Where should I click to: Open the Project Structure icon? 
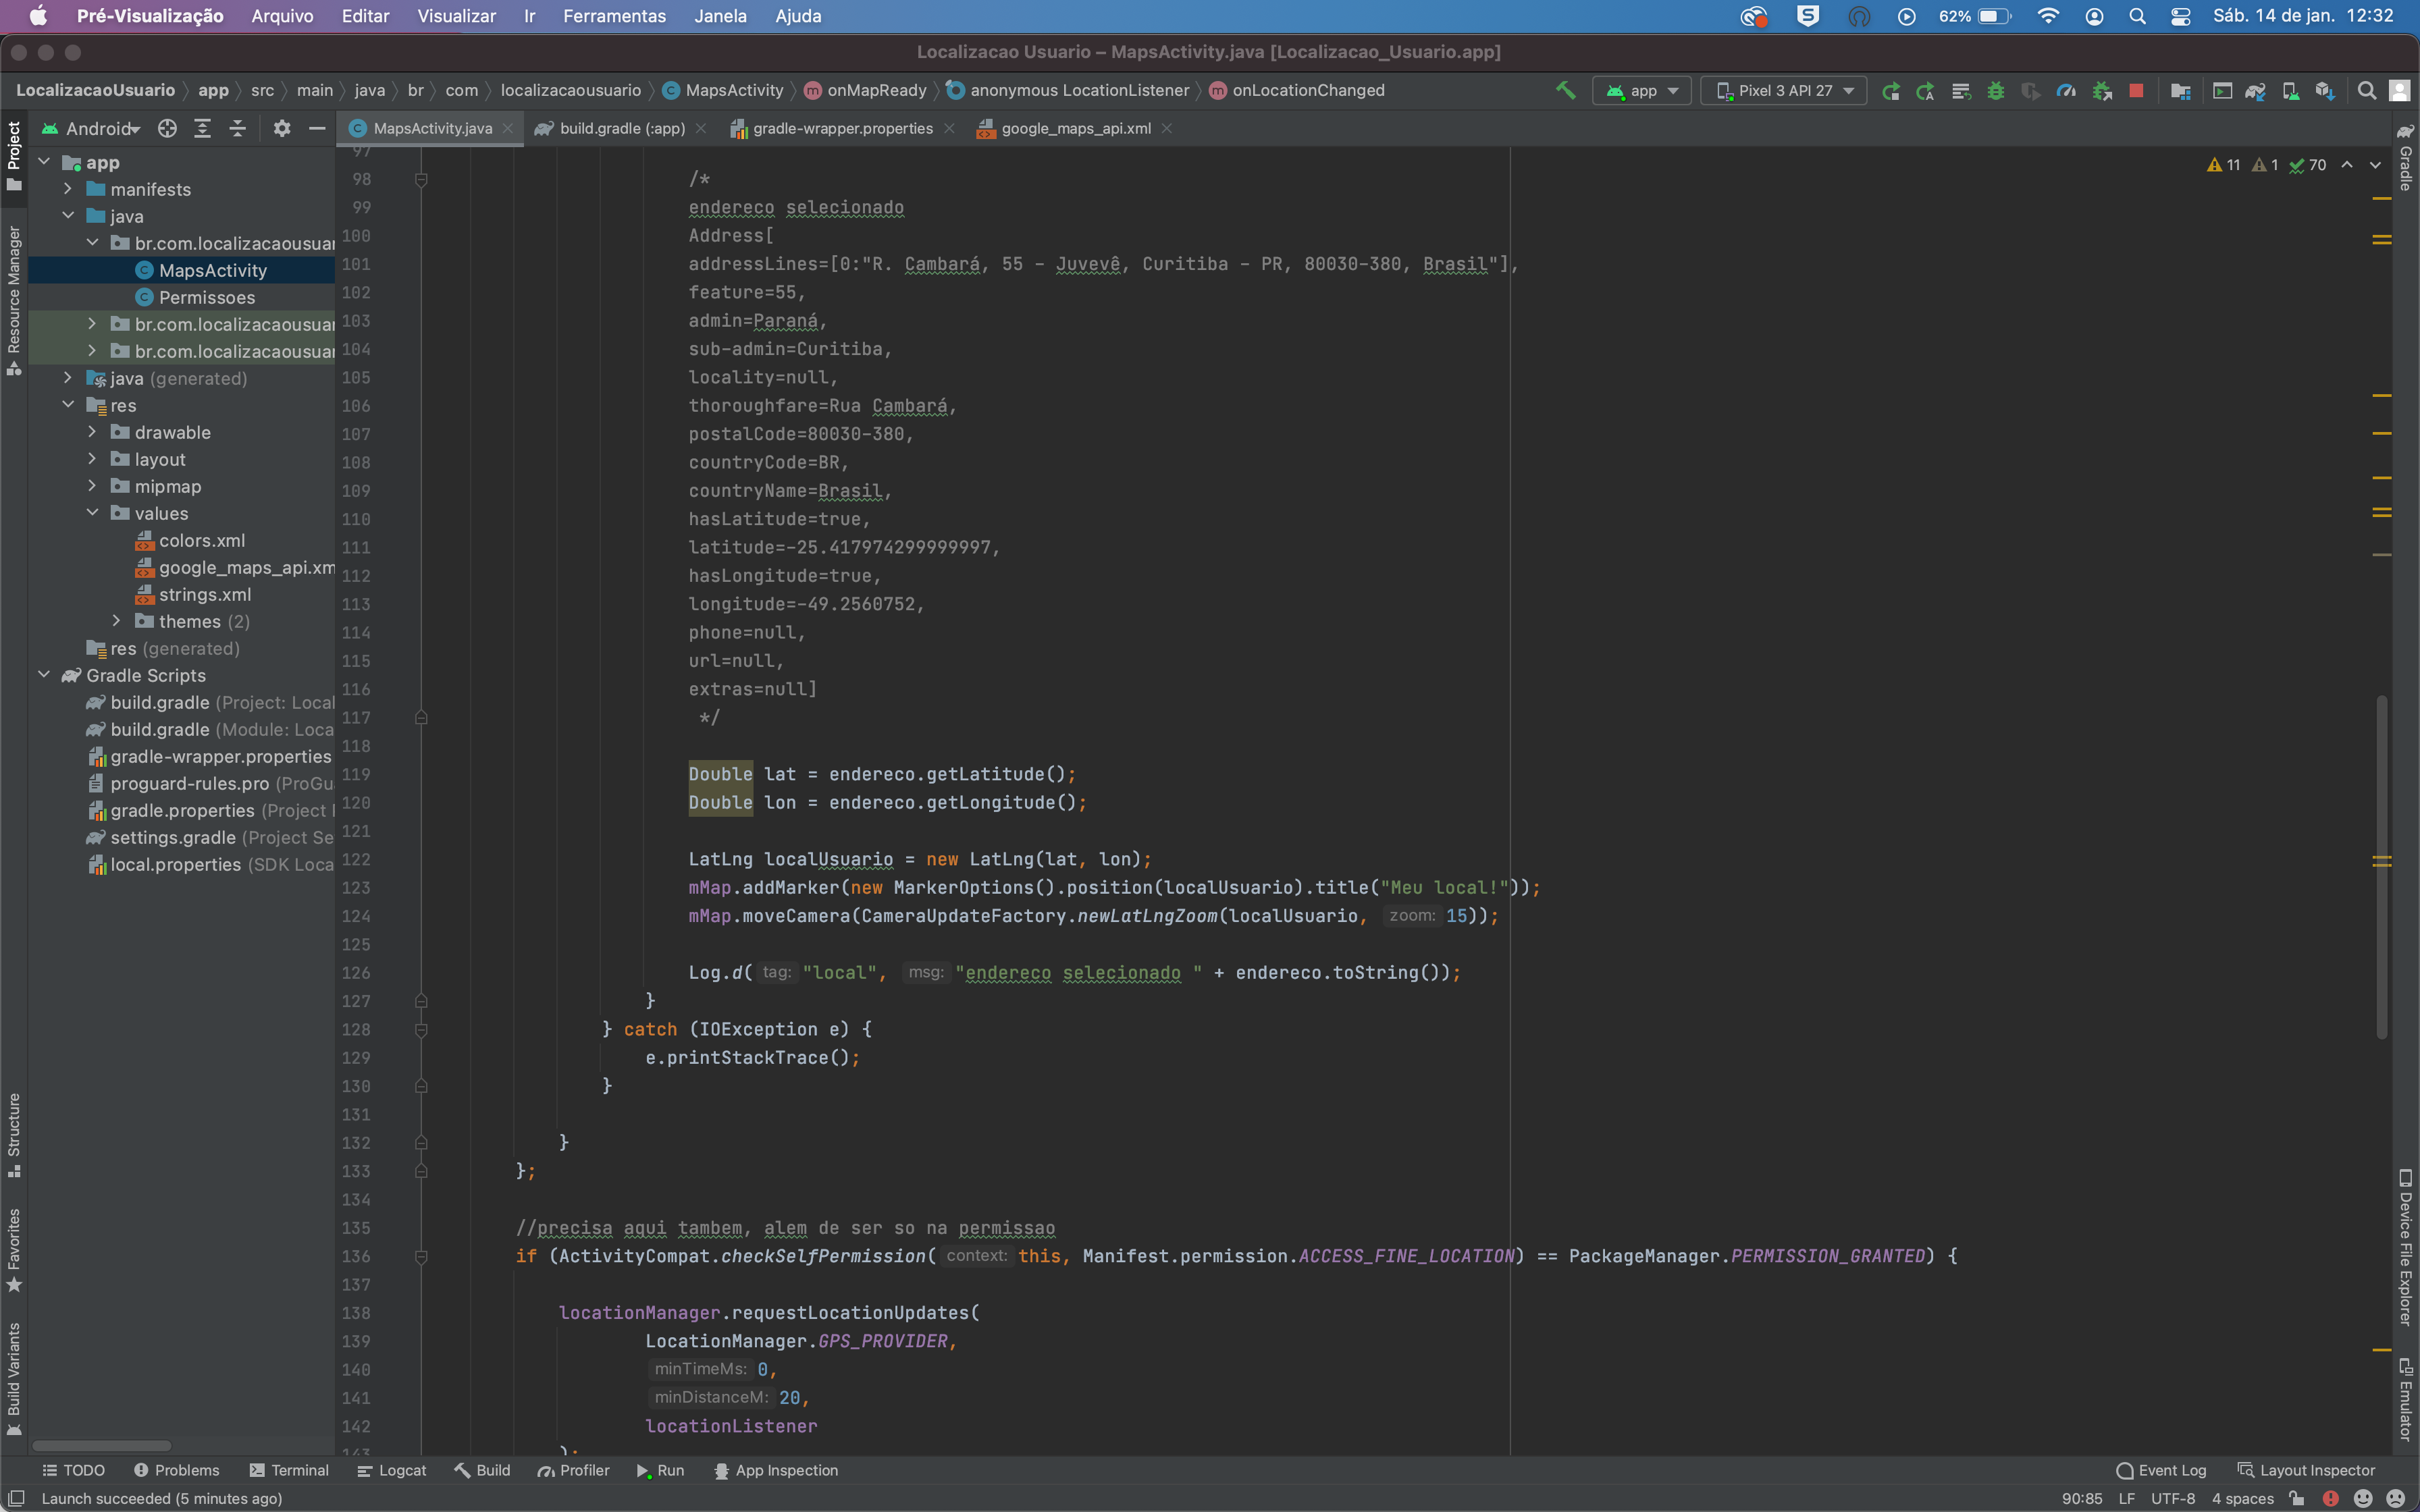coord(2181,91)
